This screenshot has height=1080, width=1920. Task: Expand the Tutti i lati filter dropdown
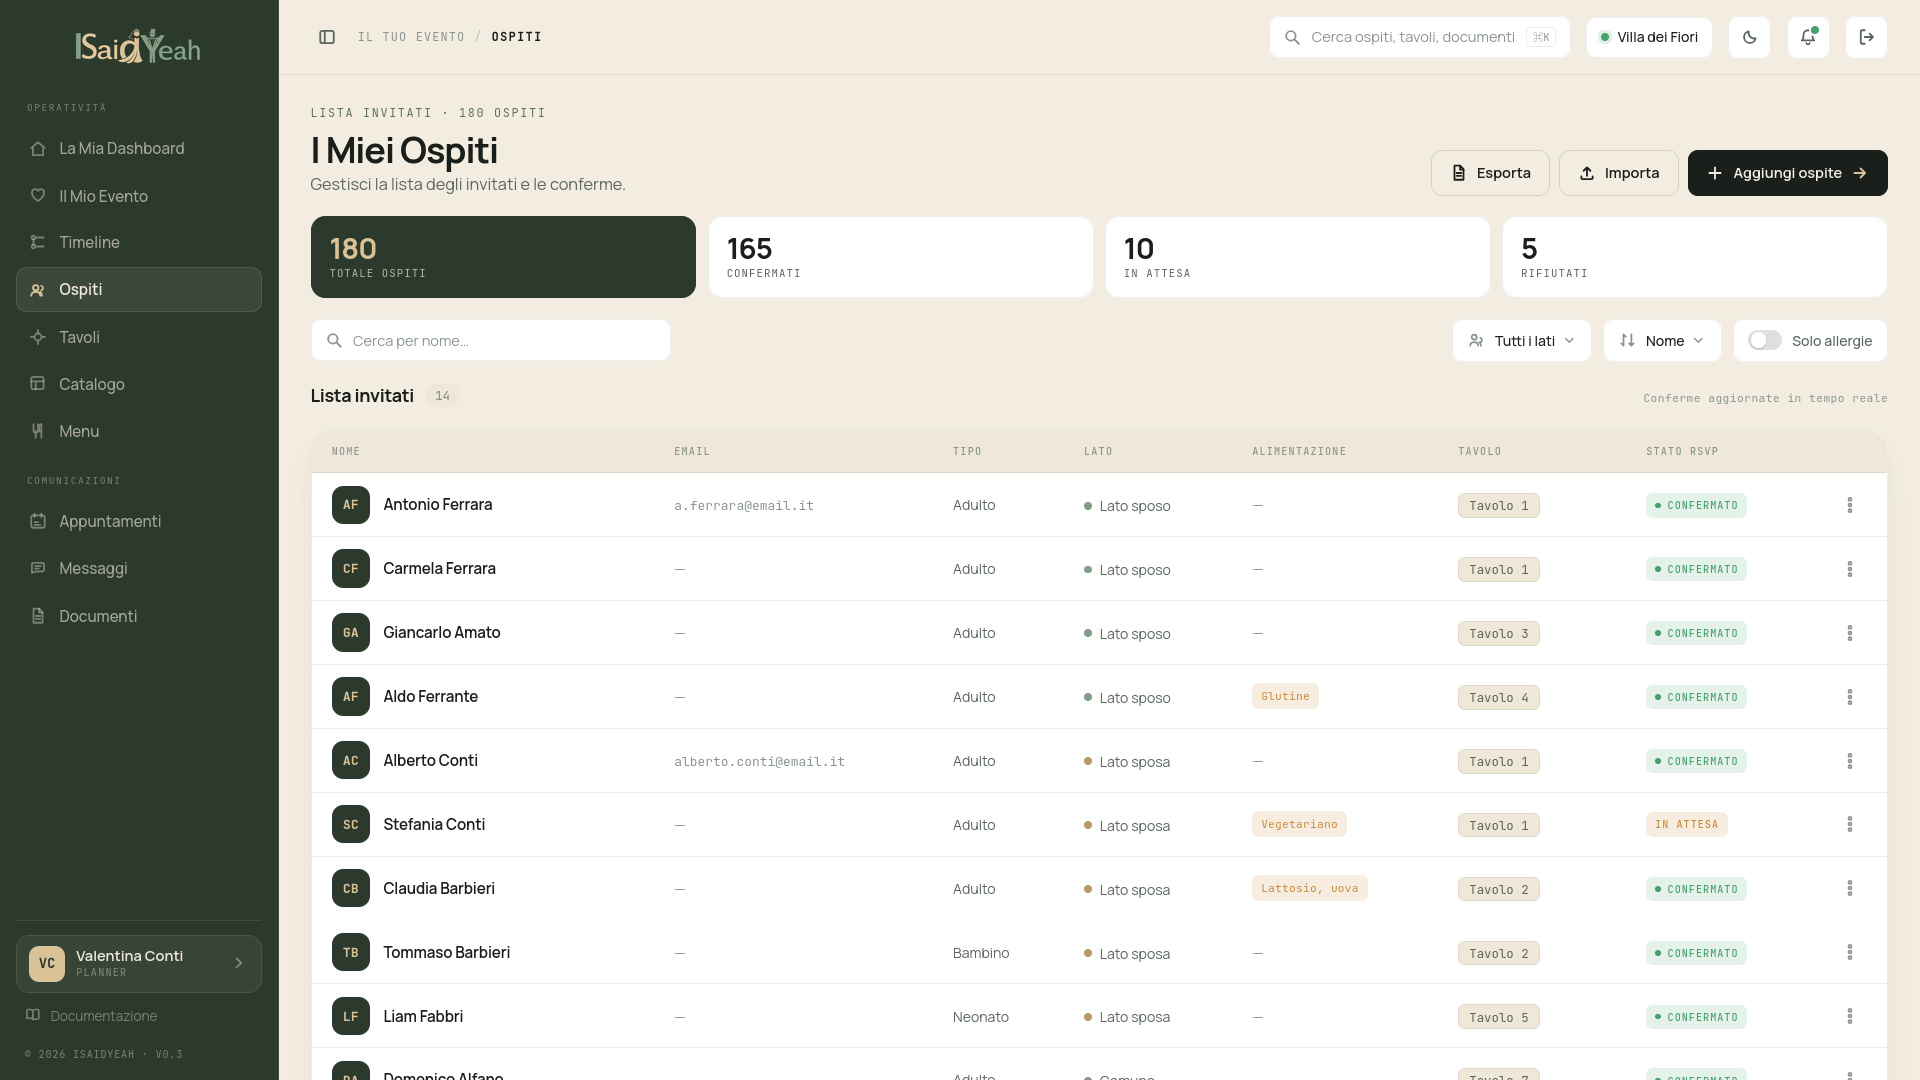tap(1521, 341)
